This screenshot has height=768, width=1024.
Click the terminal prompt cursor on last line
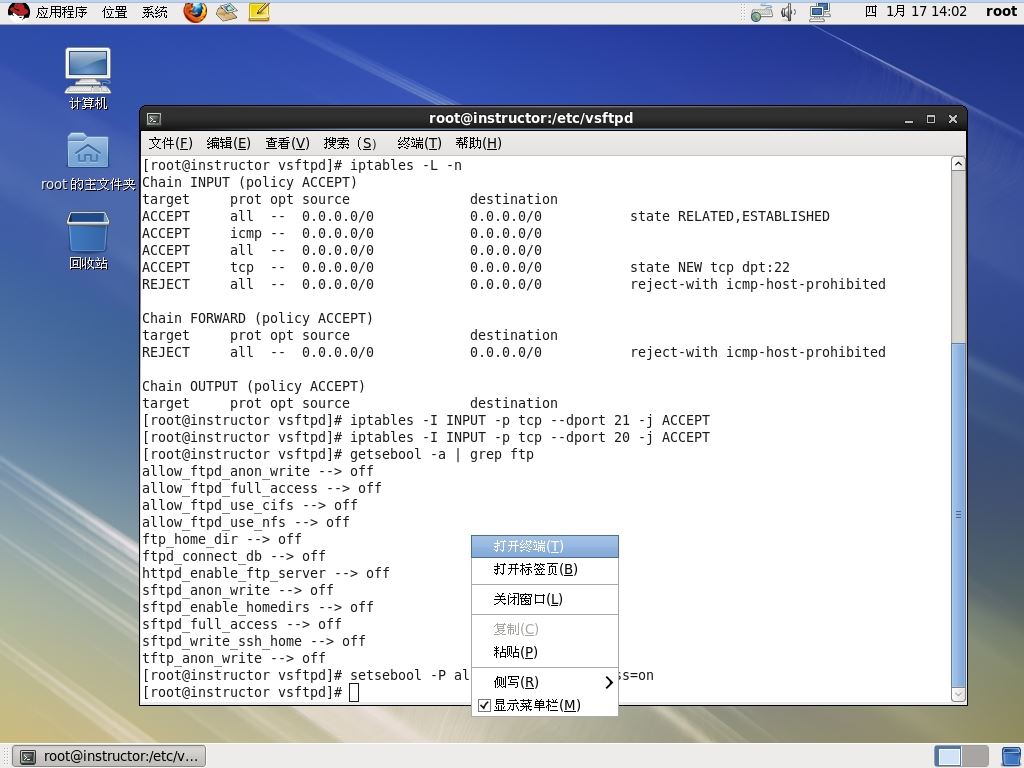354,692
